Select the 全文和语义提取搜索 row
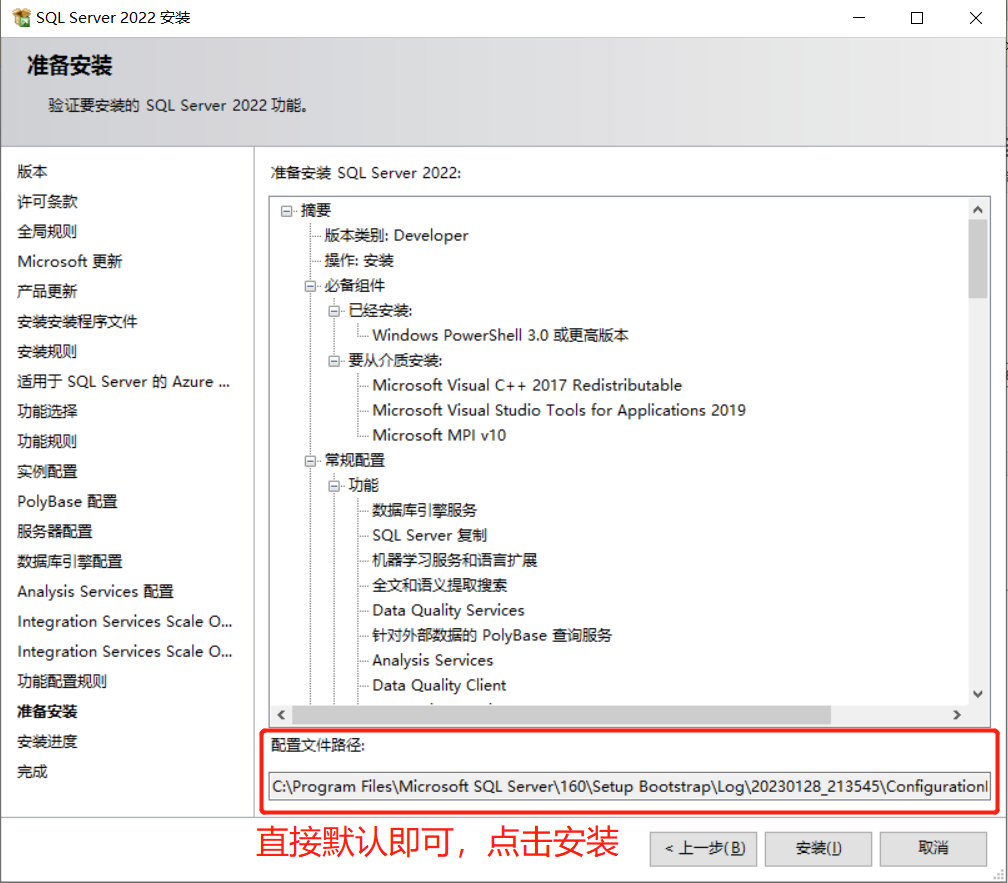1008x883 pixels. coord(440,585)
